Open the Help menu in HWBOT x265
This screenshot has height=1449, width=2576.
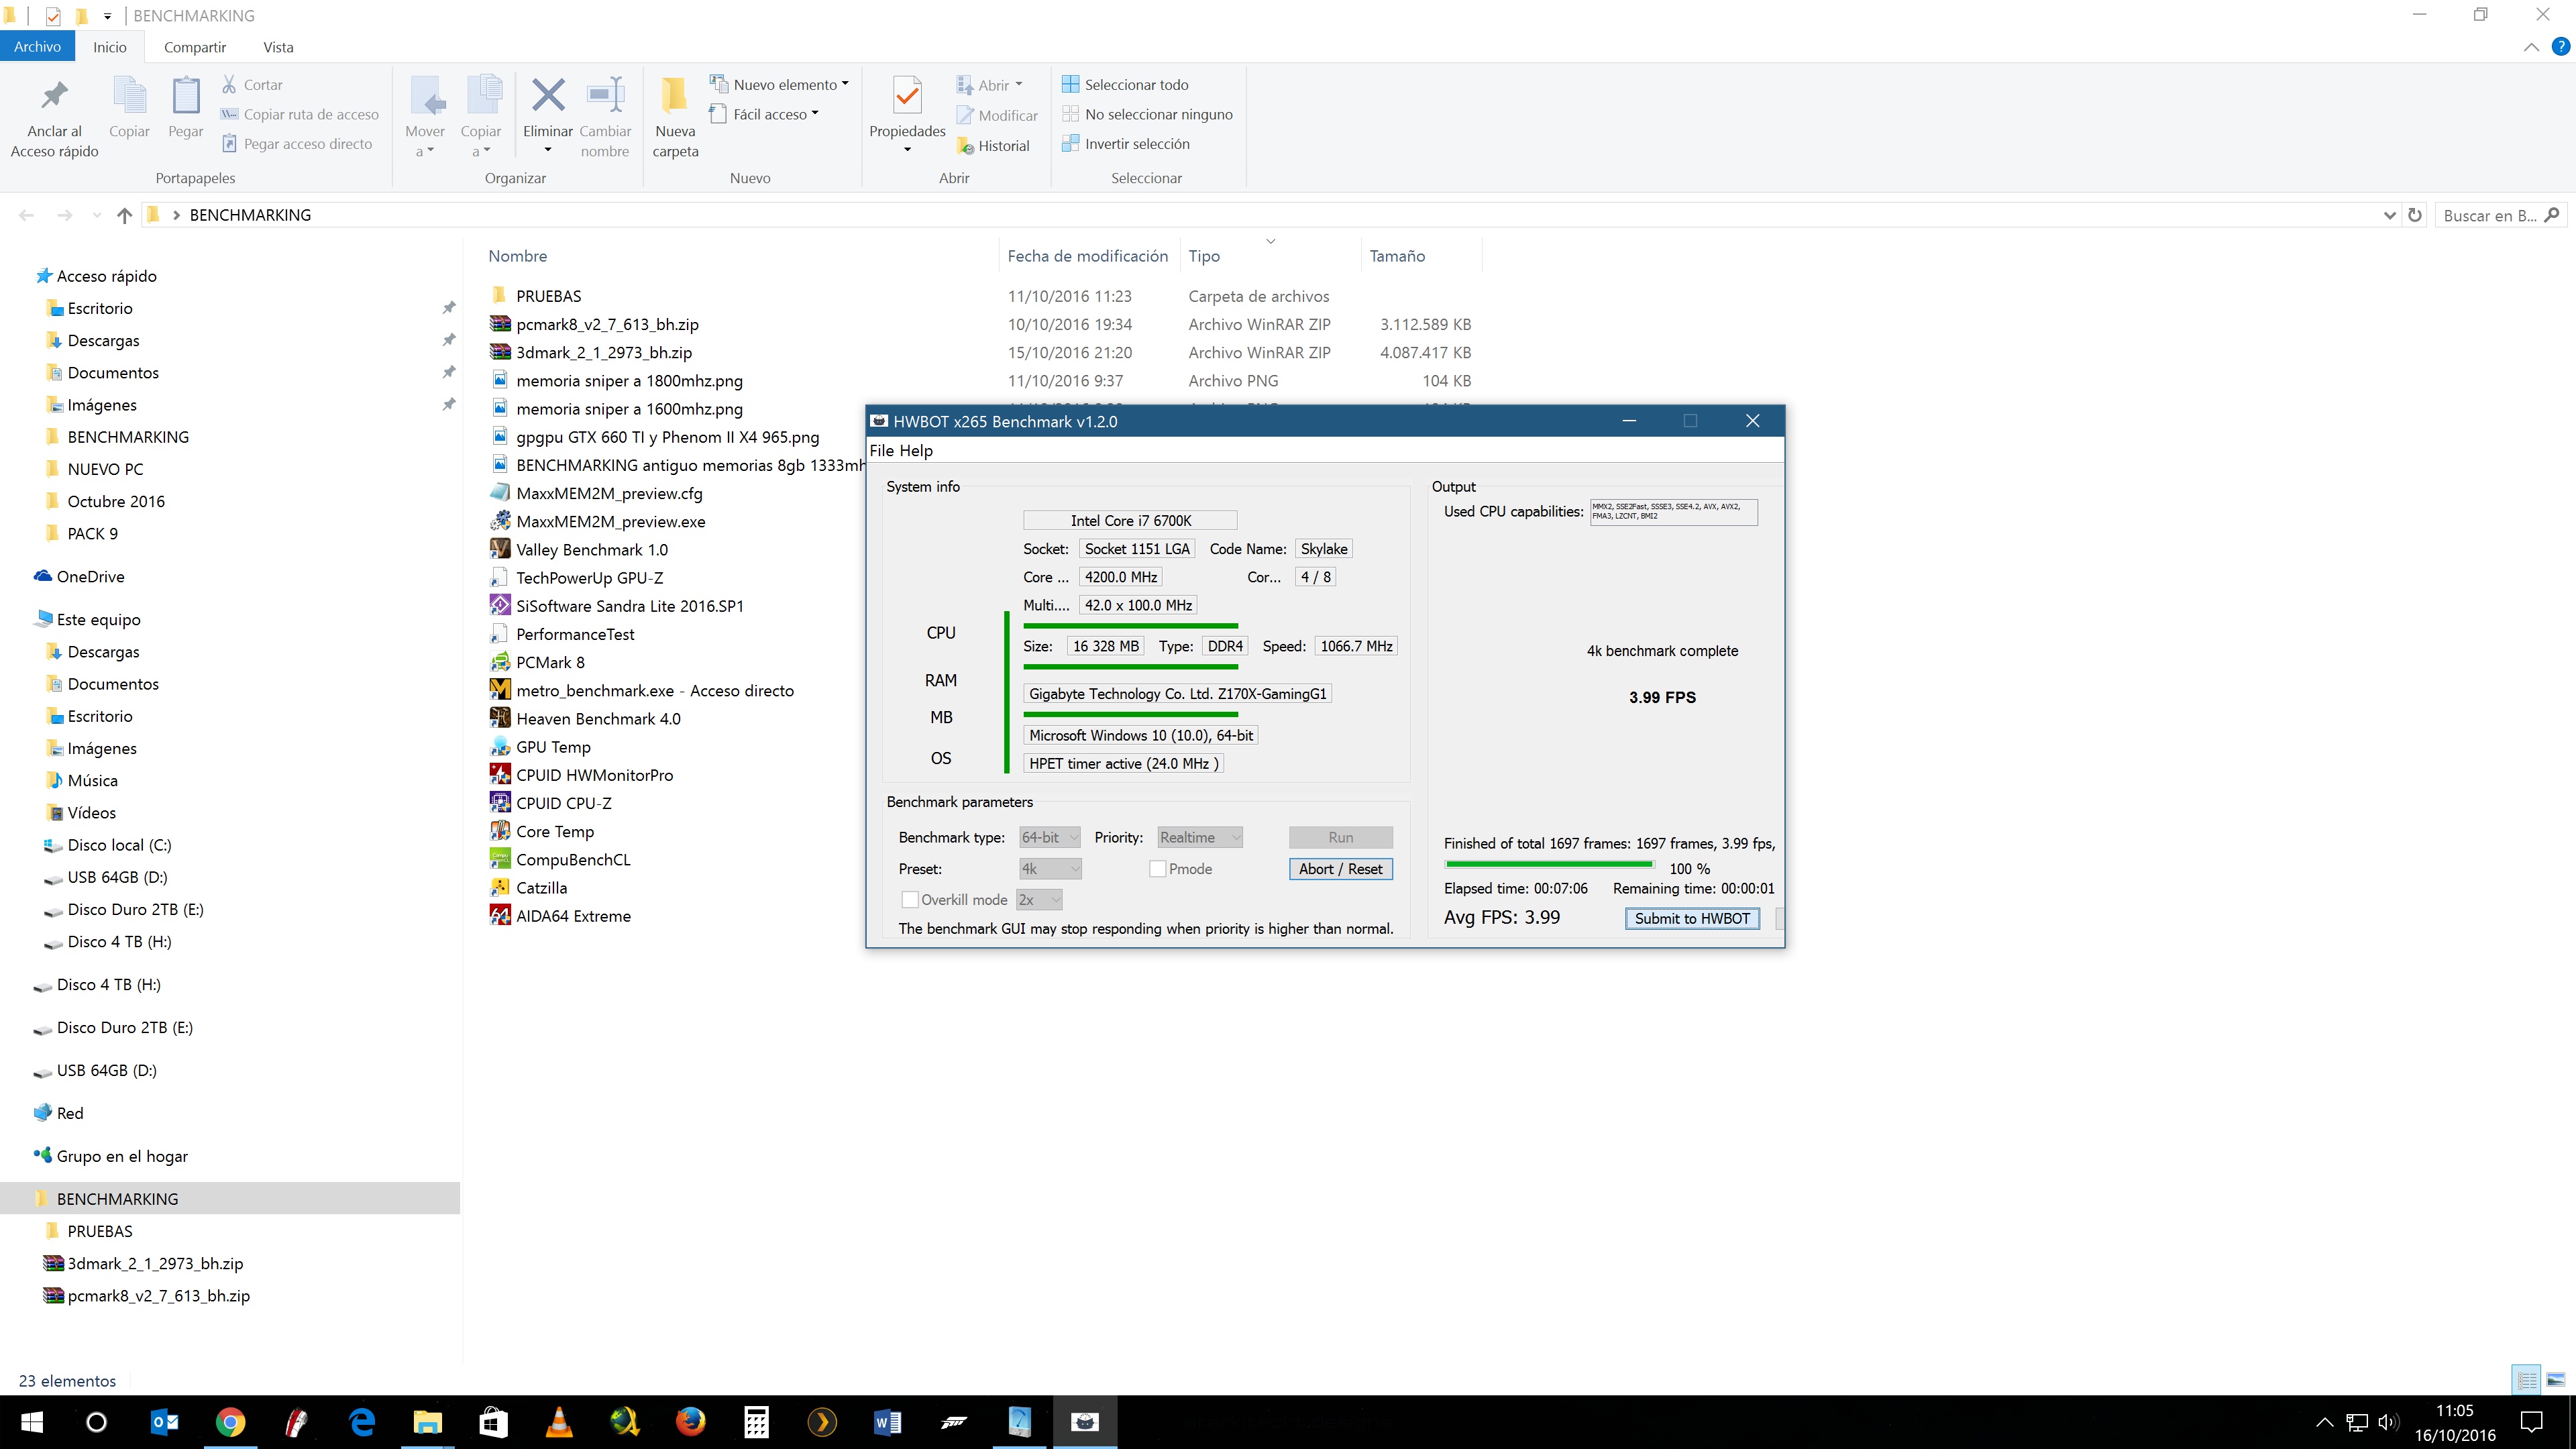pyautogui.click(x=916, y=451)
